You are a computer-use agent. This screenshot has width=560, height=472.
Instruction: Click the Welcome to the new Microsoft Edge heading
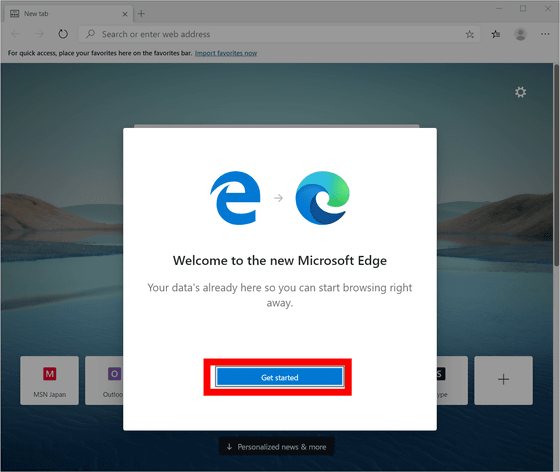(x=280, y=261)
